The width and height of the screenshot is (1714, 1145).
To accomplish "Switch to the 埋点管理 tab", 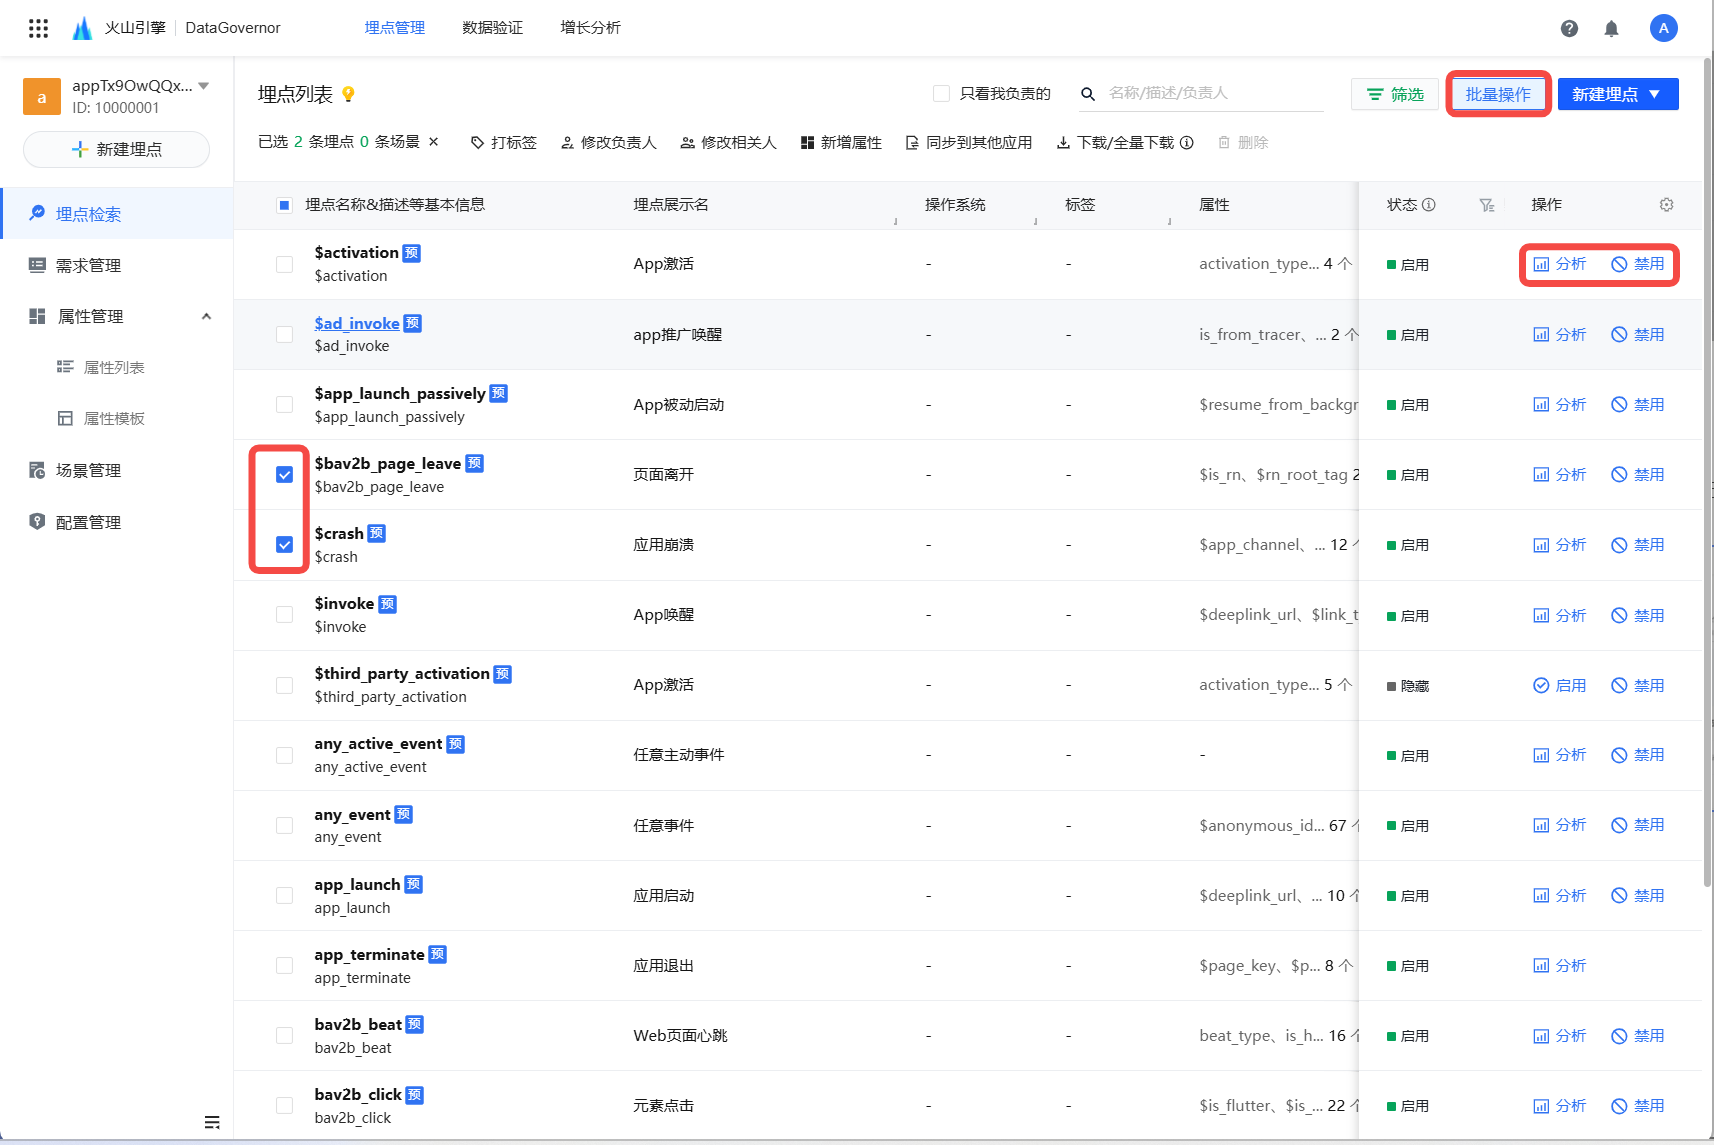I will point(394,28).
